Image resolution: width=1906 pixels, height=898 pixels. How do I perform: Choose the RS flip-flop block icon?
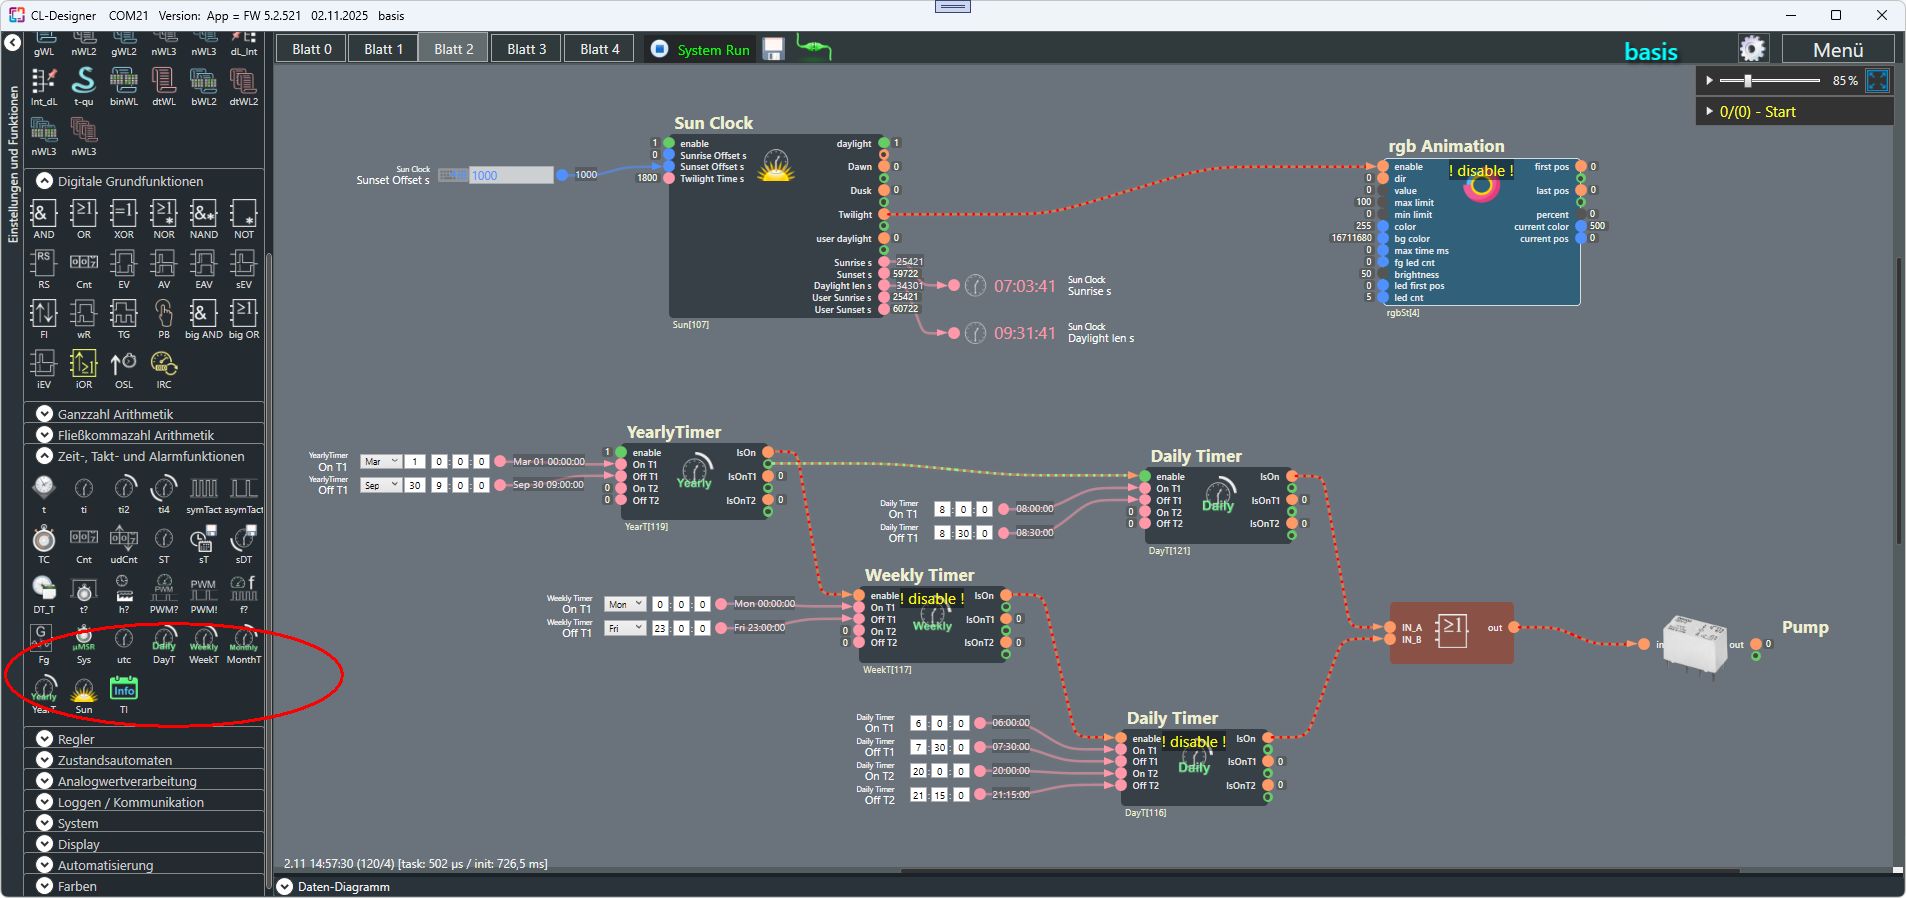coord(43,264)
